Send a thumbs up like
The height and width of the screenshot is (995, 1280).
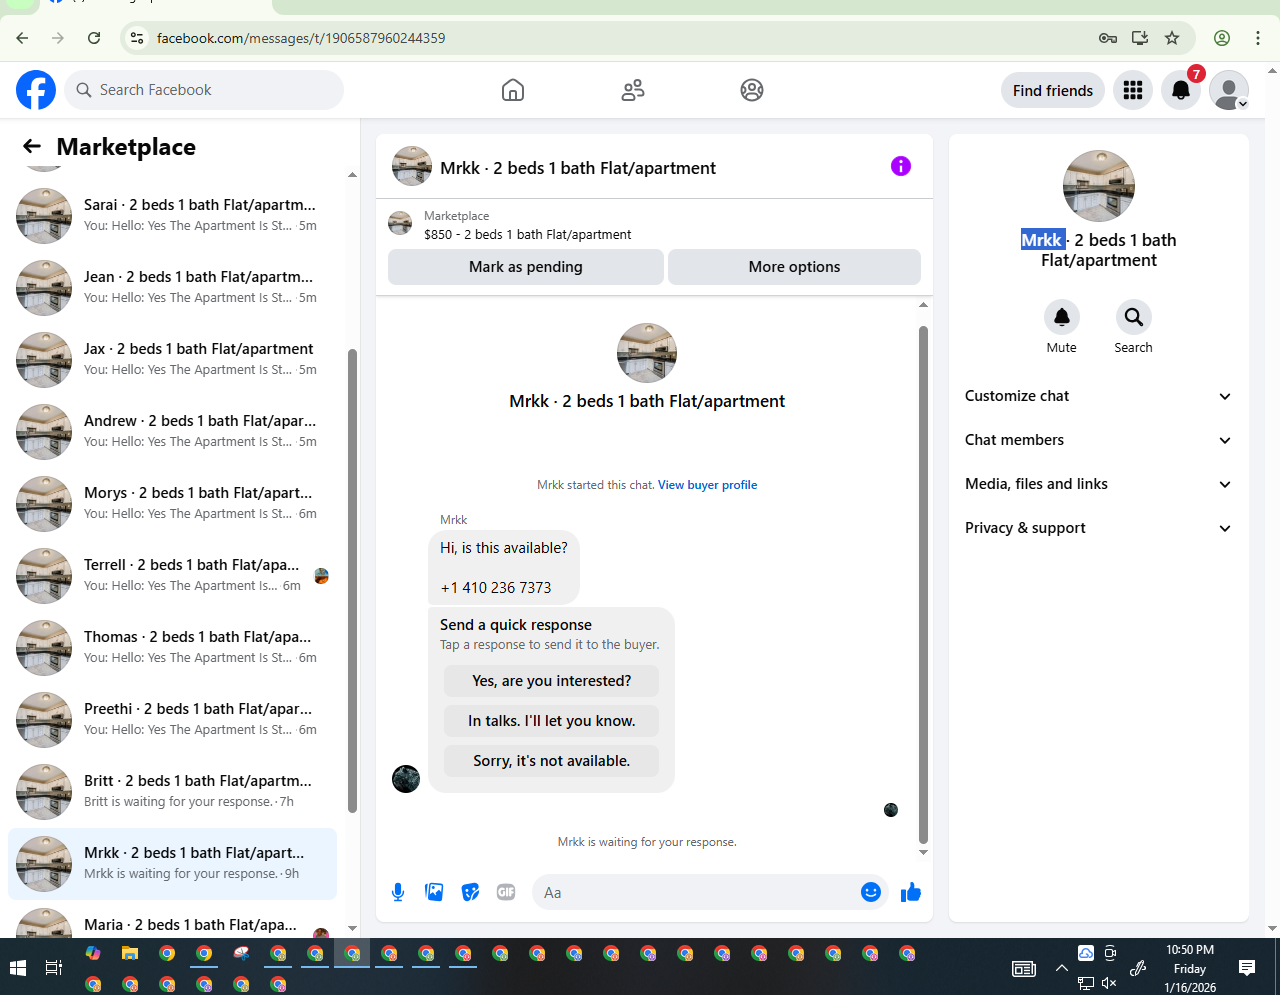[x=910, y=892]
